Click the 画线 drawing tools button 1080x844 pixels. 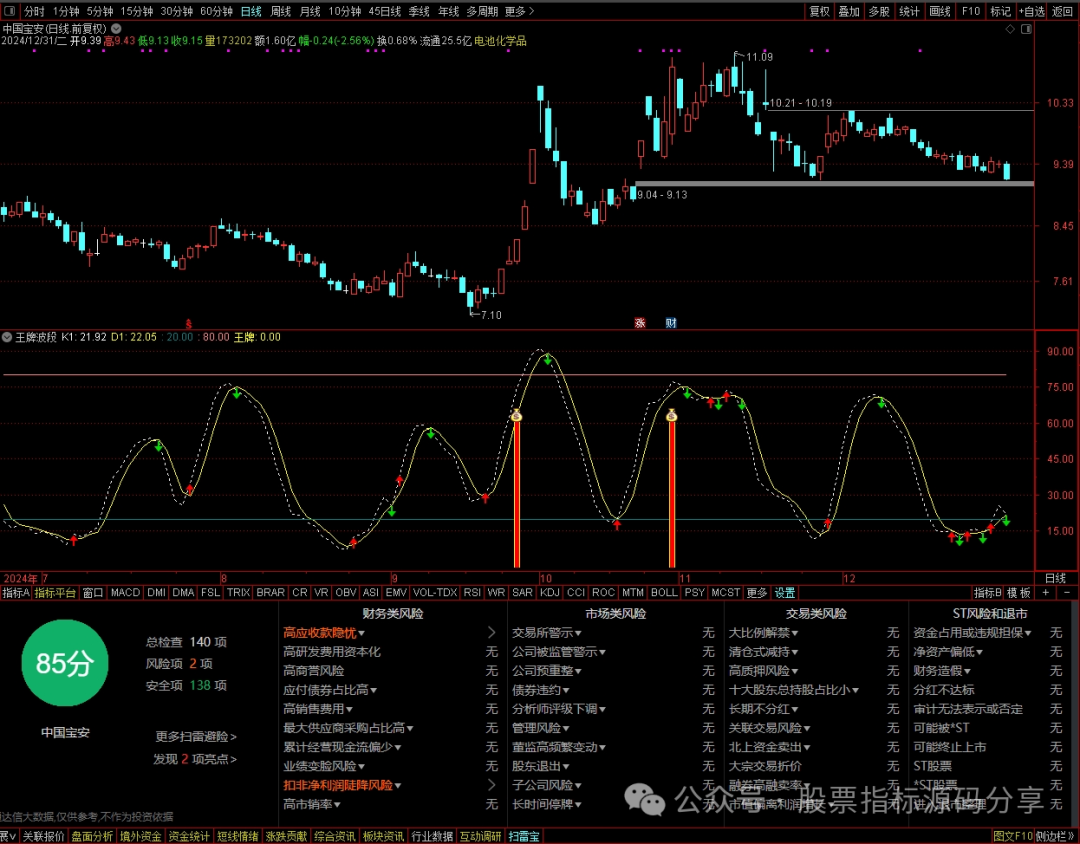click(940, 11)
